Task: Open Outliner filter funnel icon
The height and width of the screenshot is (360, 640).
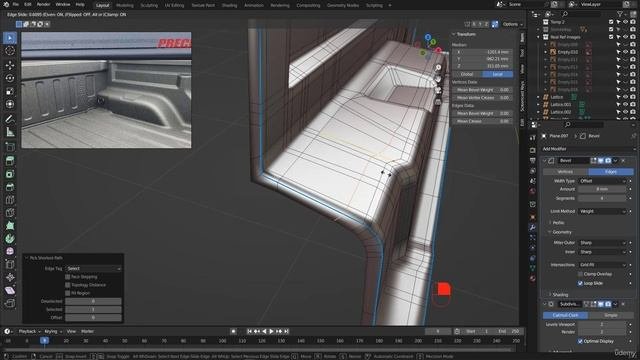Action: (620, 14)
